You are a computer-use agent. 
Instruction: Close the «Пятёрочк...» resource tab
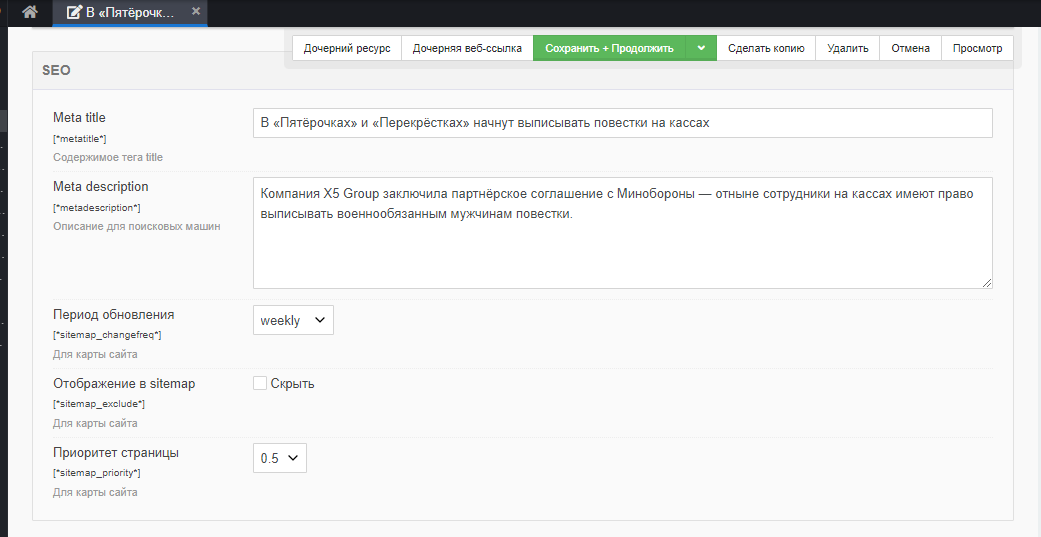(x=196, y=12)
